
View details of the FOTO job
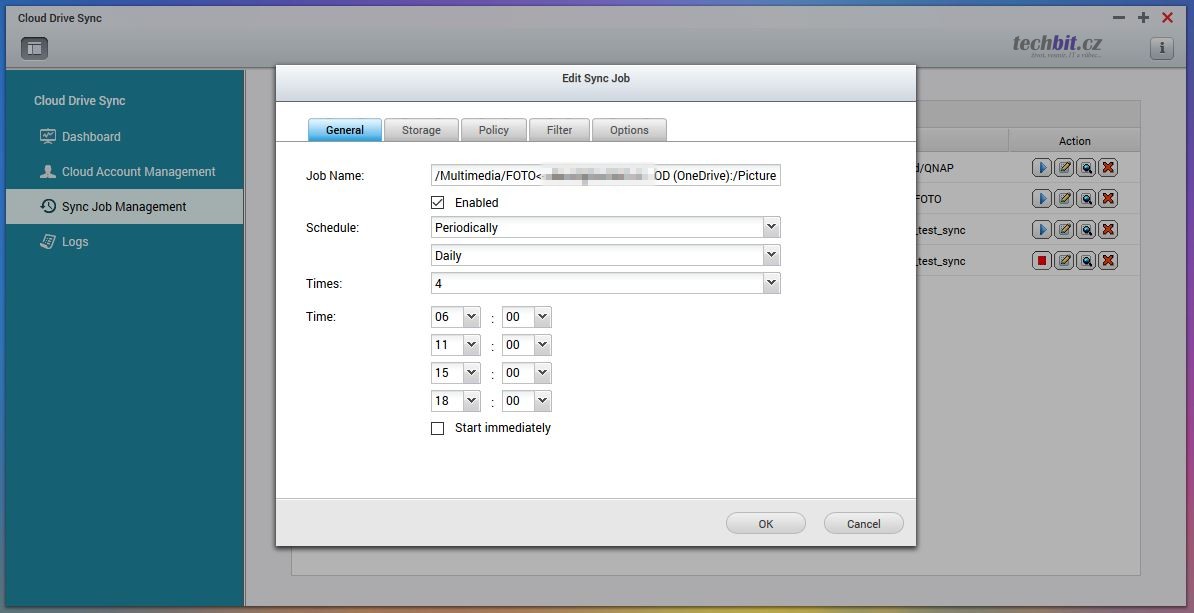pos(1086,199)
